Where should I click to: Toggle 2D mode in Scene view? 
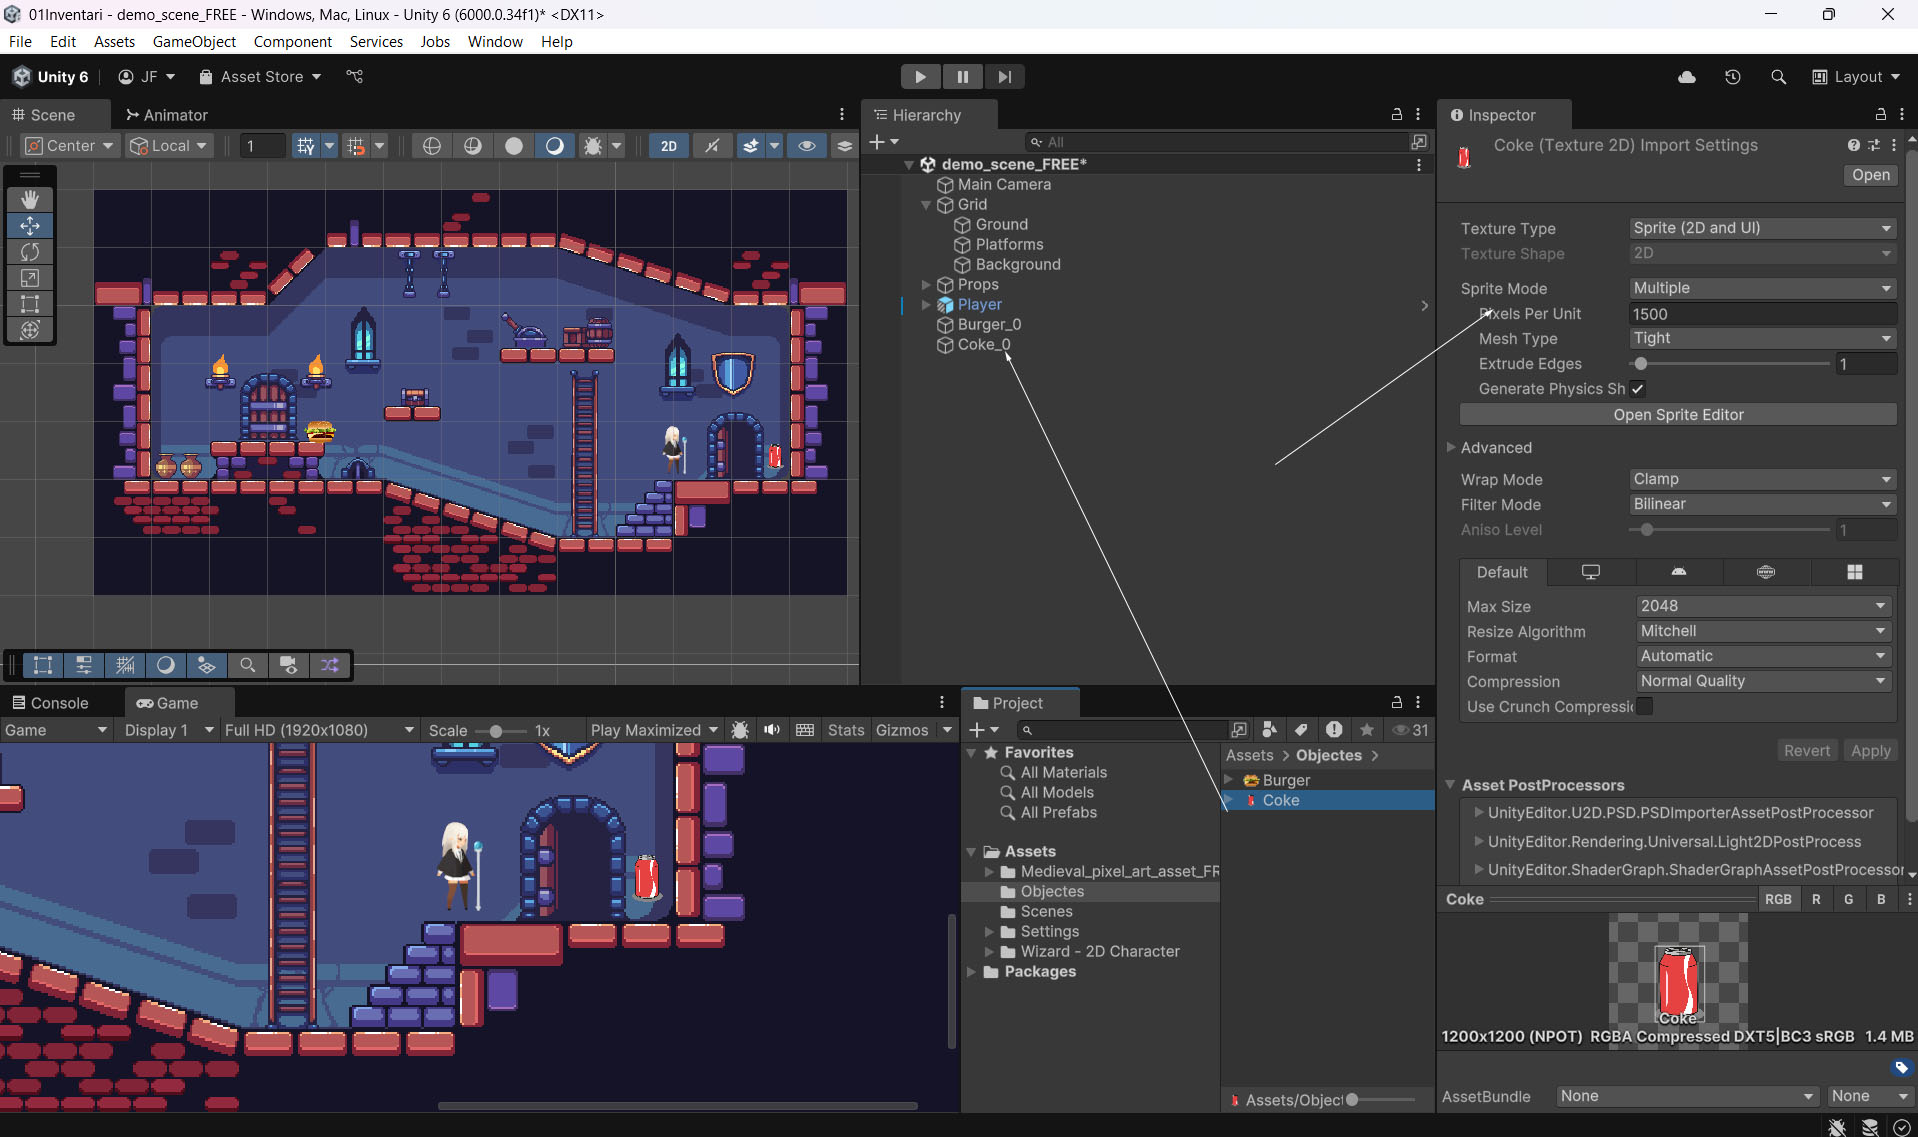[668, 146]
